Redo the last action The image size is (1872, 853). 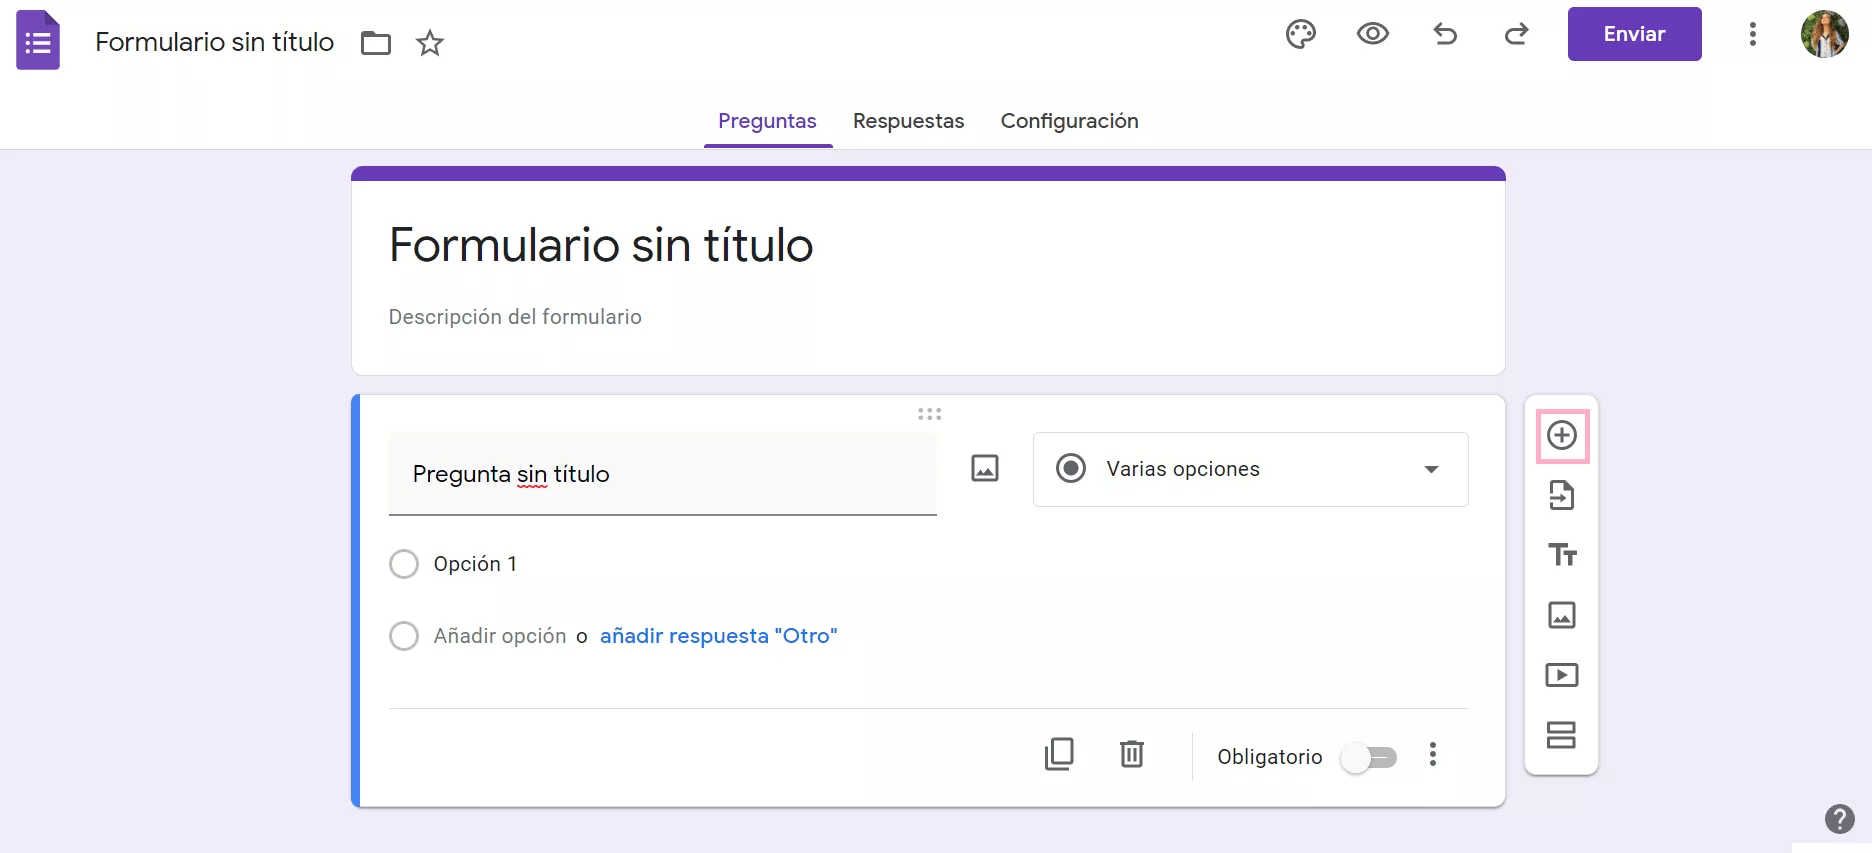pyautogui.click(x=1517, y=34)
